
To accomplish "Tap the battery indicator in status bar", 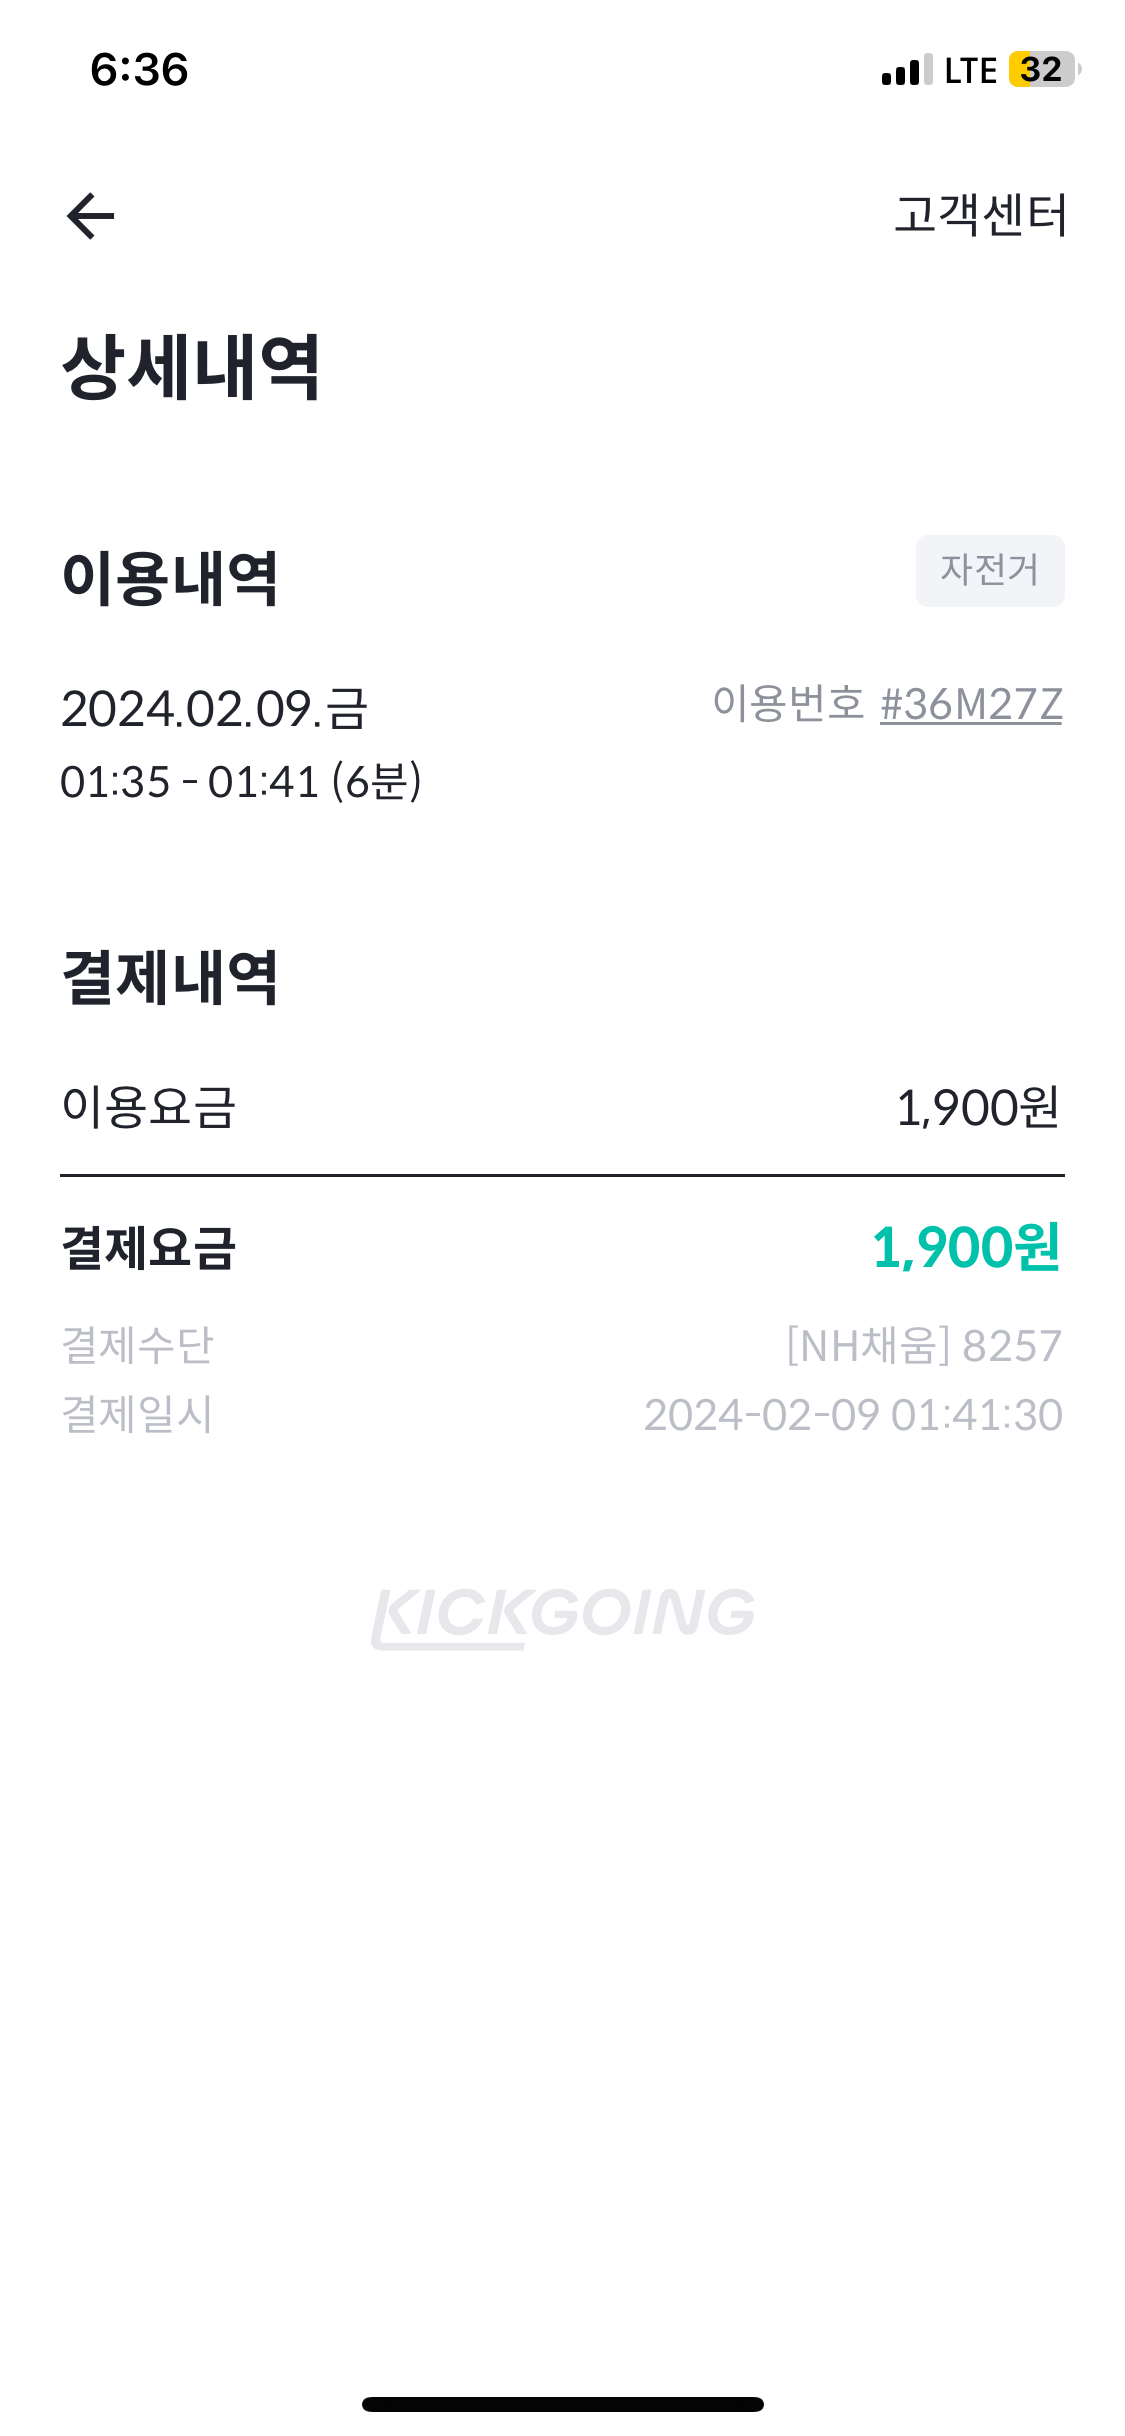I will (1043, 70).
